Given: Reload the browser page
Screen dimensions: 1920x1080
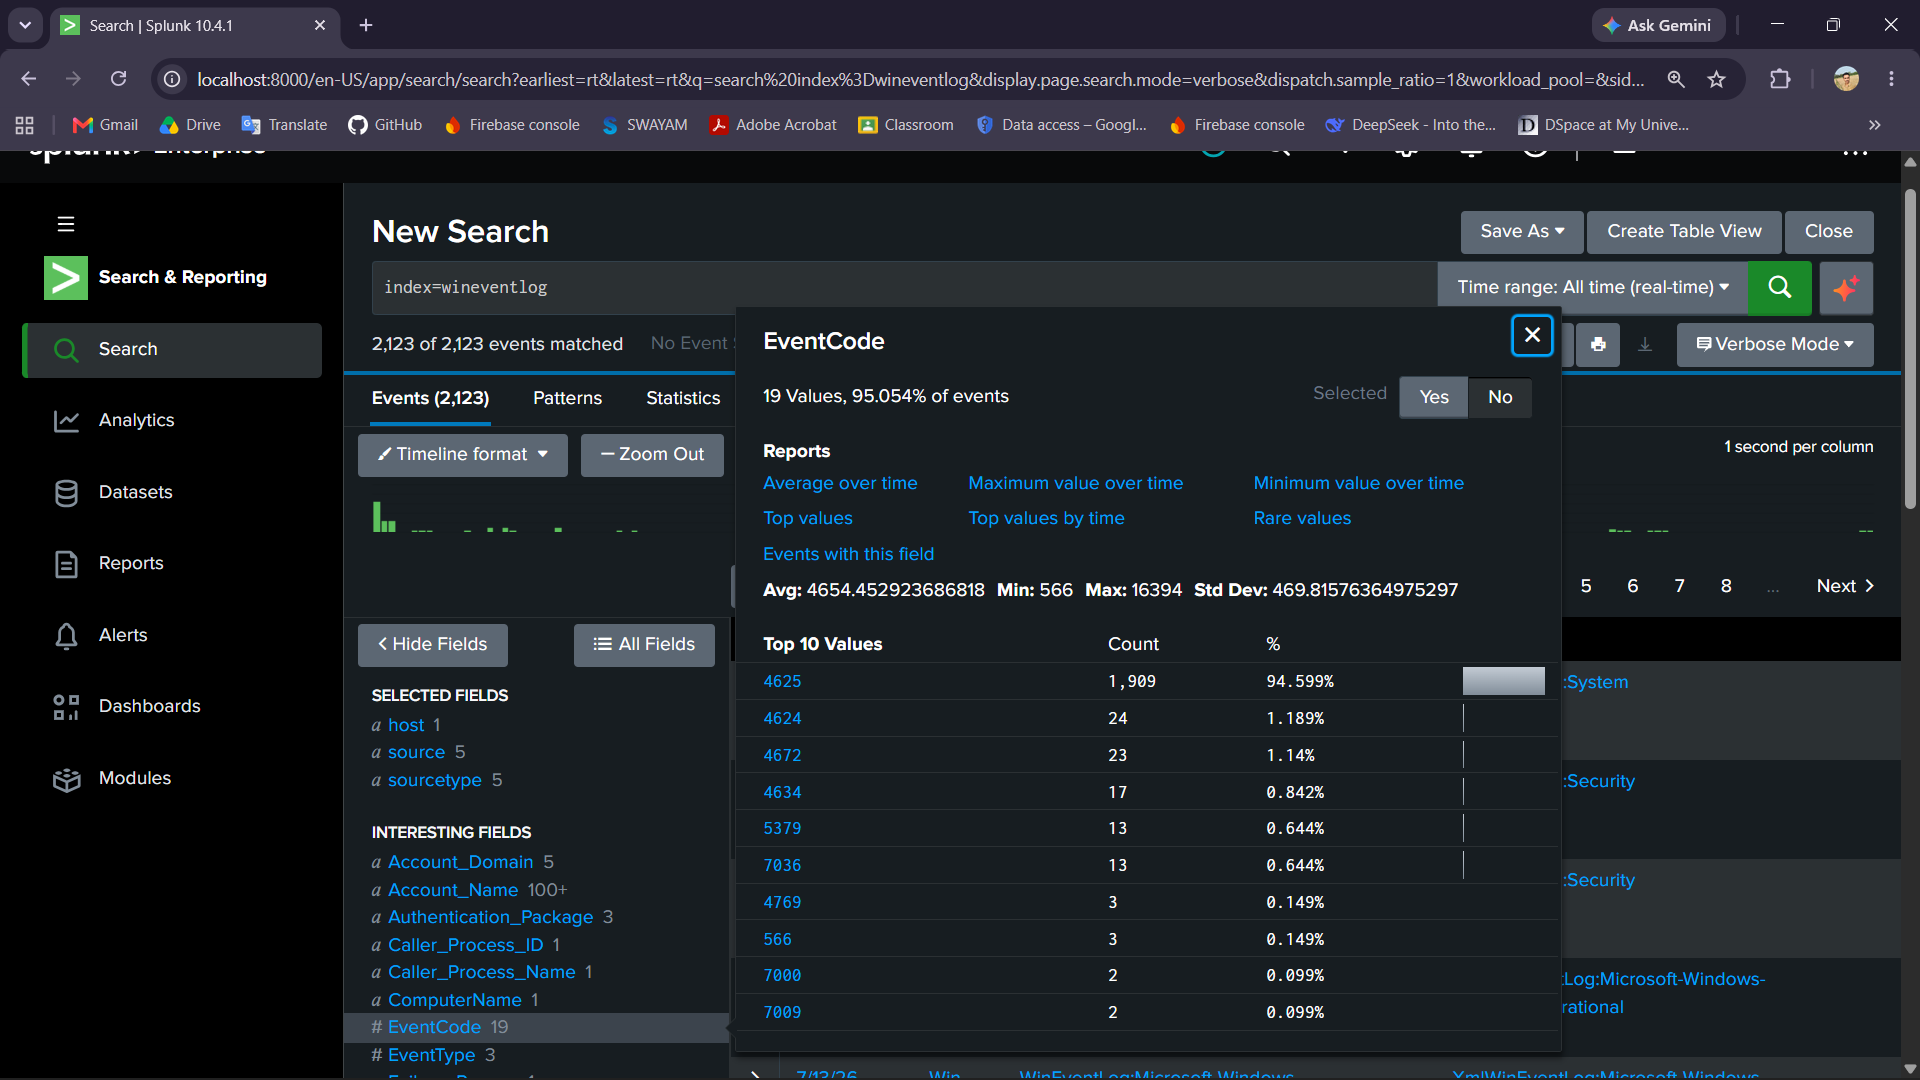Looking at the screenshot, I should point(118,79).
